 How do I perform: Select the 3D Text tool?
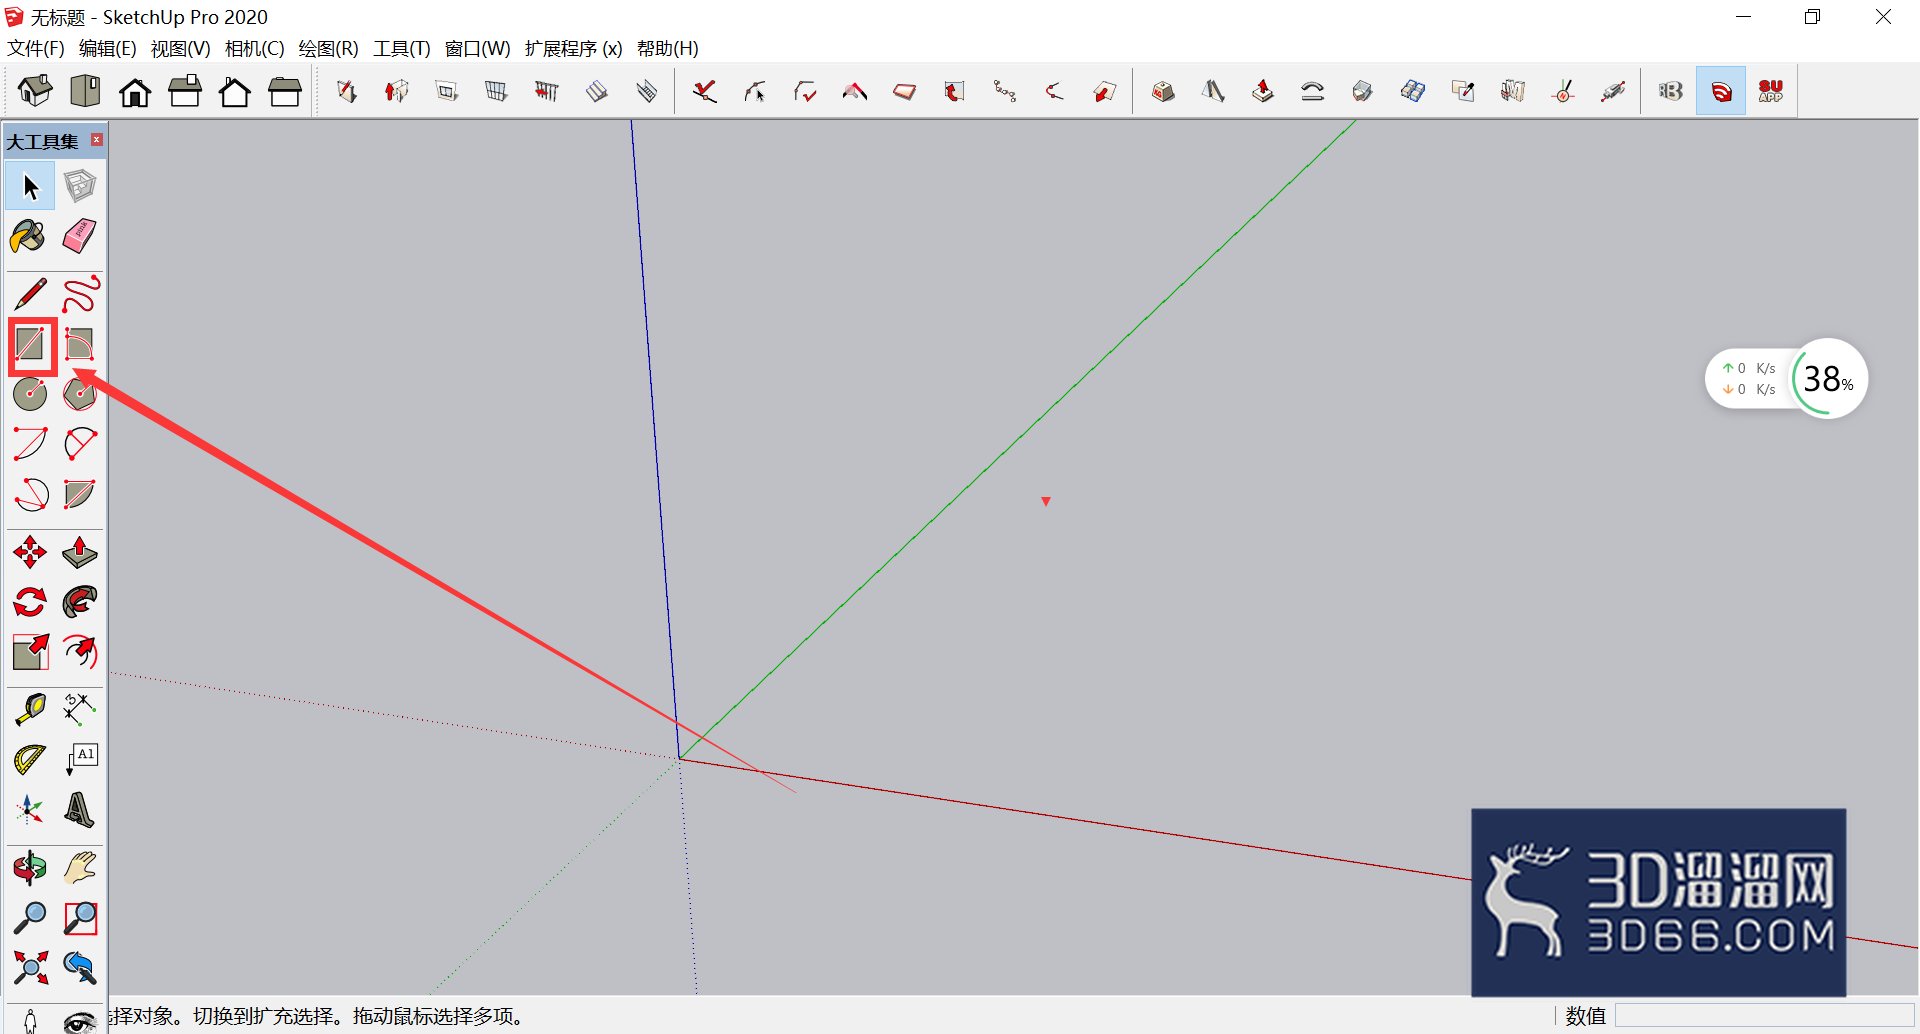80,810
